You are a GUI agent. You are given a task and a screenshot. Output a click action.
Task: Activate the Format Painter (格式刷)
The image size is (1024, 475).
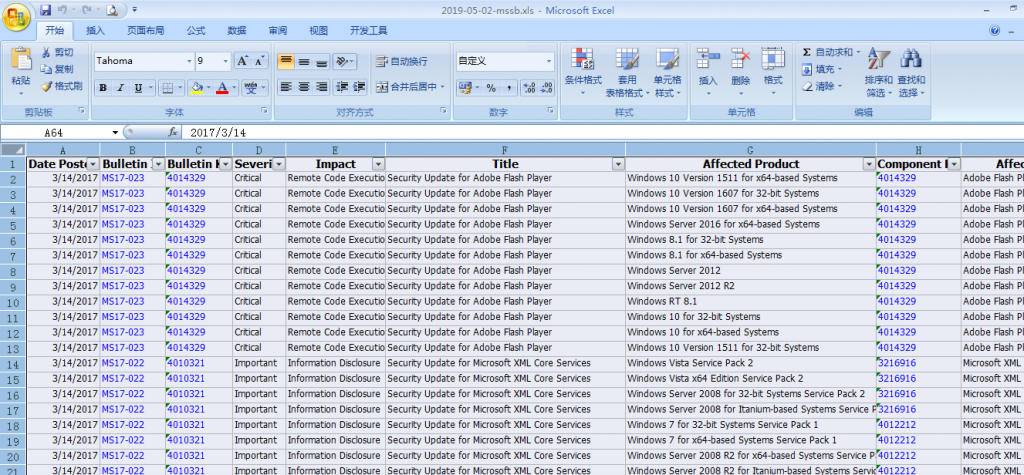click(61, 86)
